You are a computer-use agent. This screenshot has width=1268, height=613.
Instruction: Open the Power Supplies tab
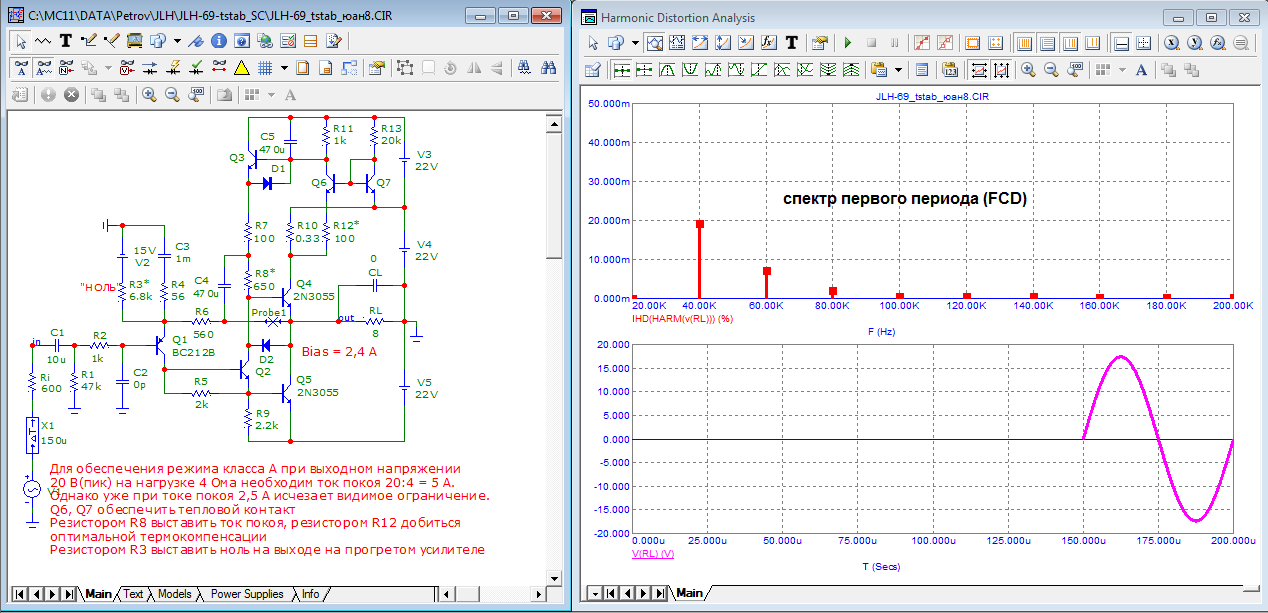click(x=246, y=594)
